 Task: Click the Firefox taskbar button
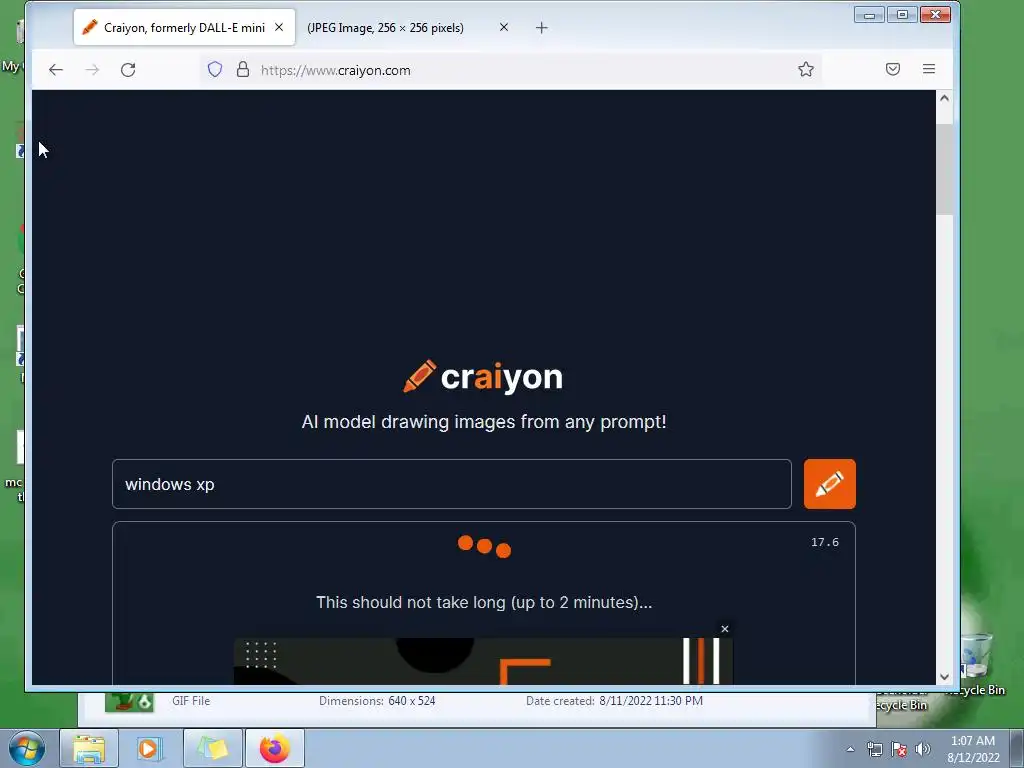[275, 748]
